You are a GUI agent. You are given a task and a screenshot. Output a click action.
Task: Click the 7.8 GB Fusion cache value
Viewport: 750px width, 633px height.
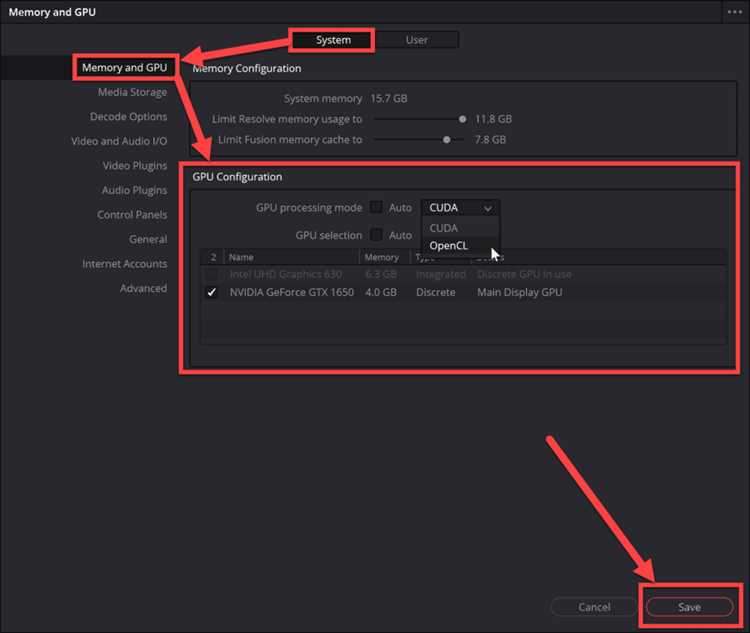point(490,140)
